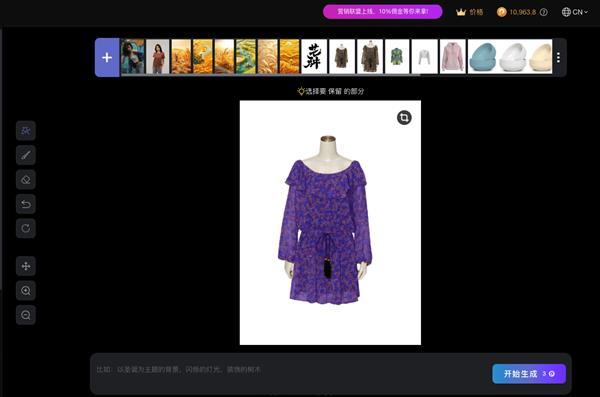Zoom in on the canvas
The width and height of the screenshot is (600, 397).
coord(26,291)
